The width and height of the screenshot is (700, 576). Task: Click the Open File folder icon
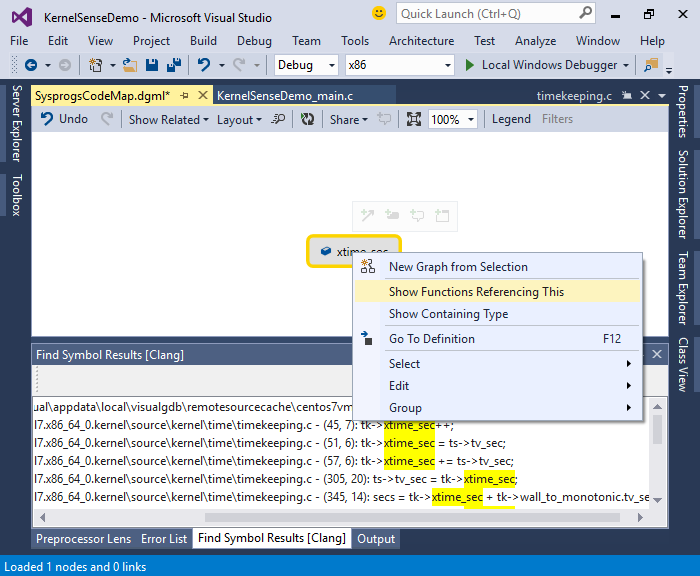(130, 65)
